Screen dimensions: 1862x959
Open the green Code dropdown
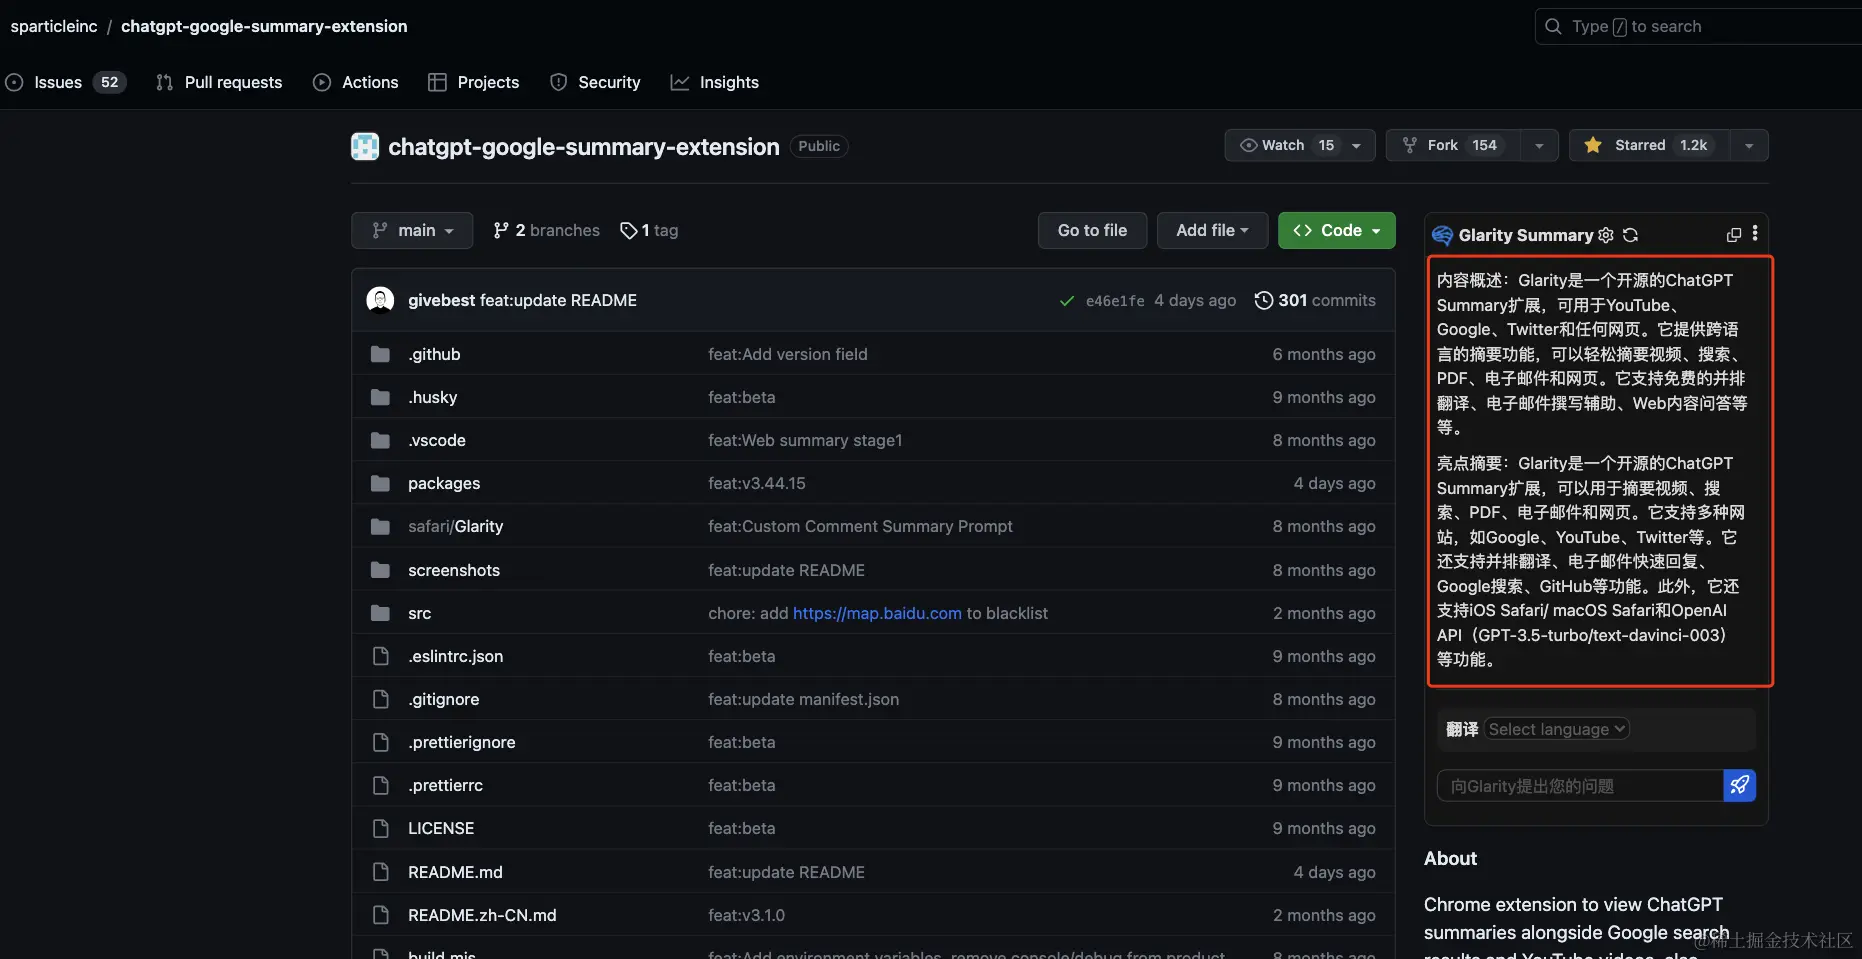(1337, 230)
